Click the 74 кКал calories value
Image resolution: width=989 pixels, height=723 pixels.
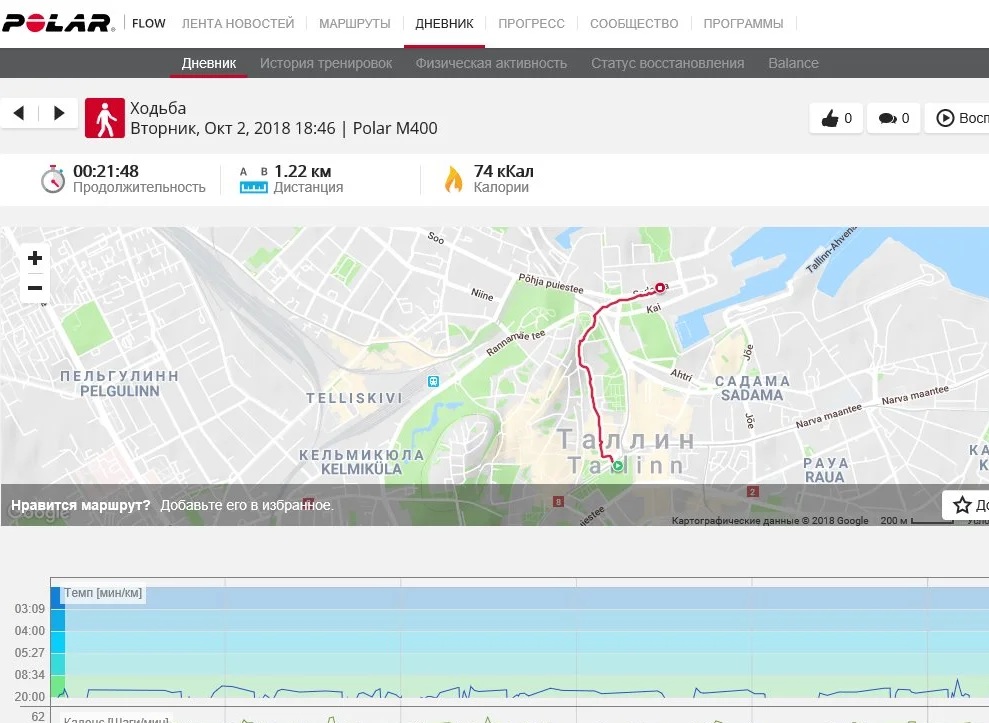tap(503, 171)
